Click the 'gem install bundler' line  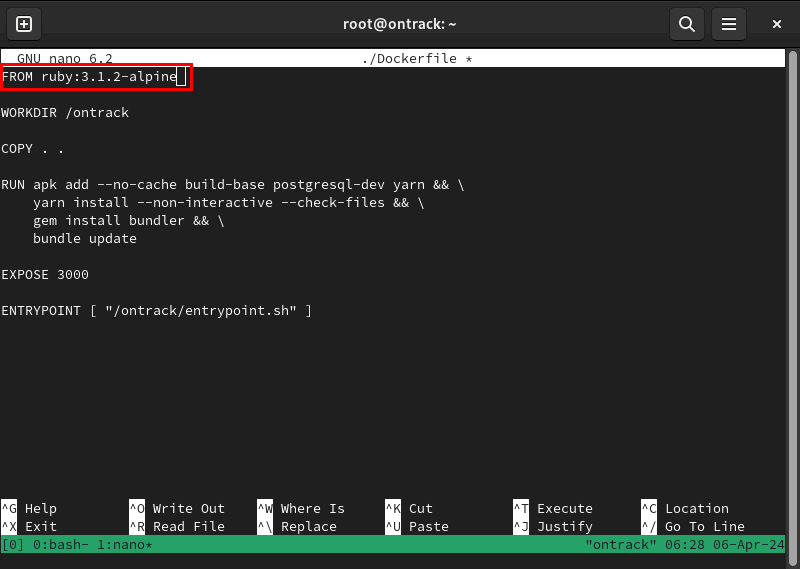point(129,220)
